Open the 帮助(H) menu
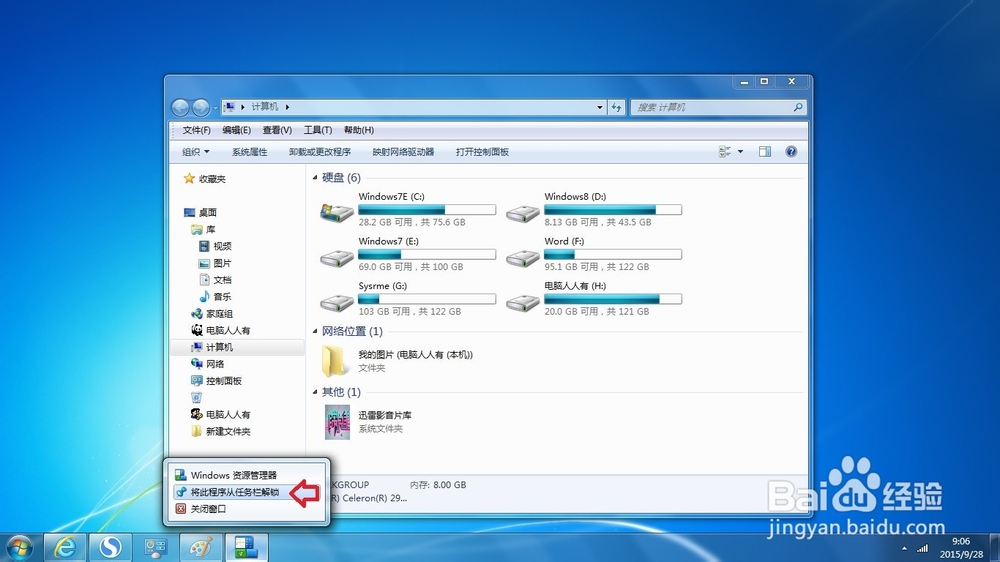Viewport: 1000px width, 562px height. tap(358, 130)
